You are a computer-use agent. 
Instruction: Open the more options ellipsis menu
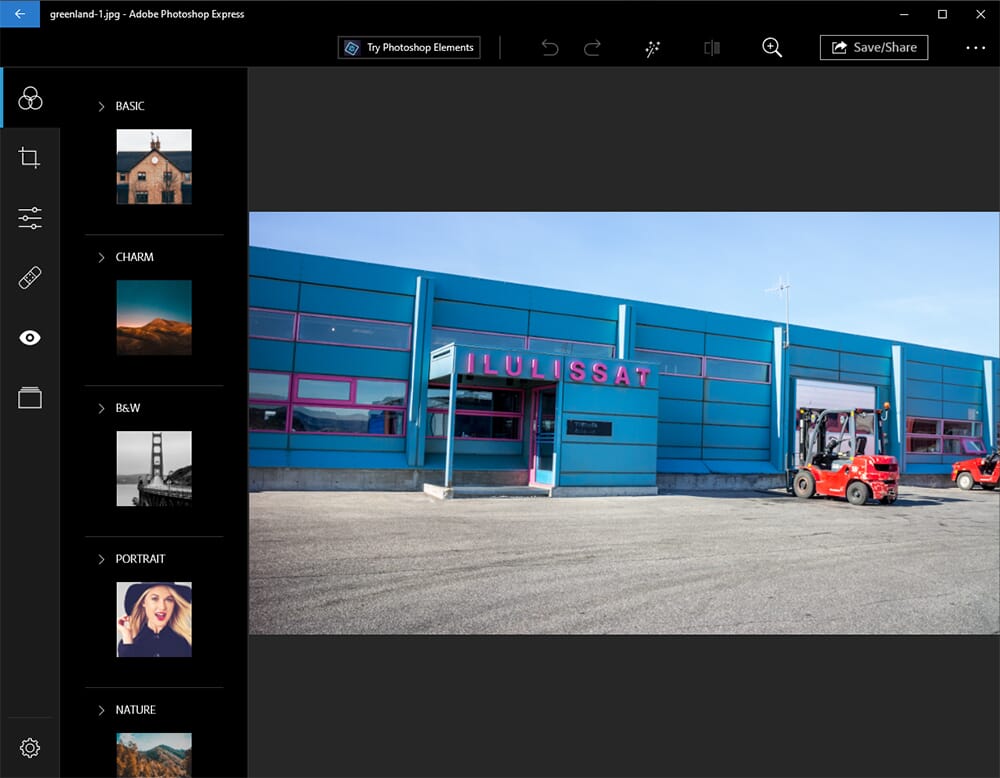975,48
